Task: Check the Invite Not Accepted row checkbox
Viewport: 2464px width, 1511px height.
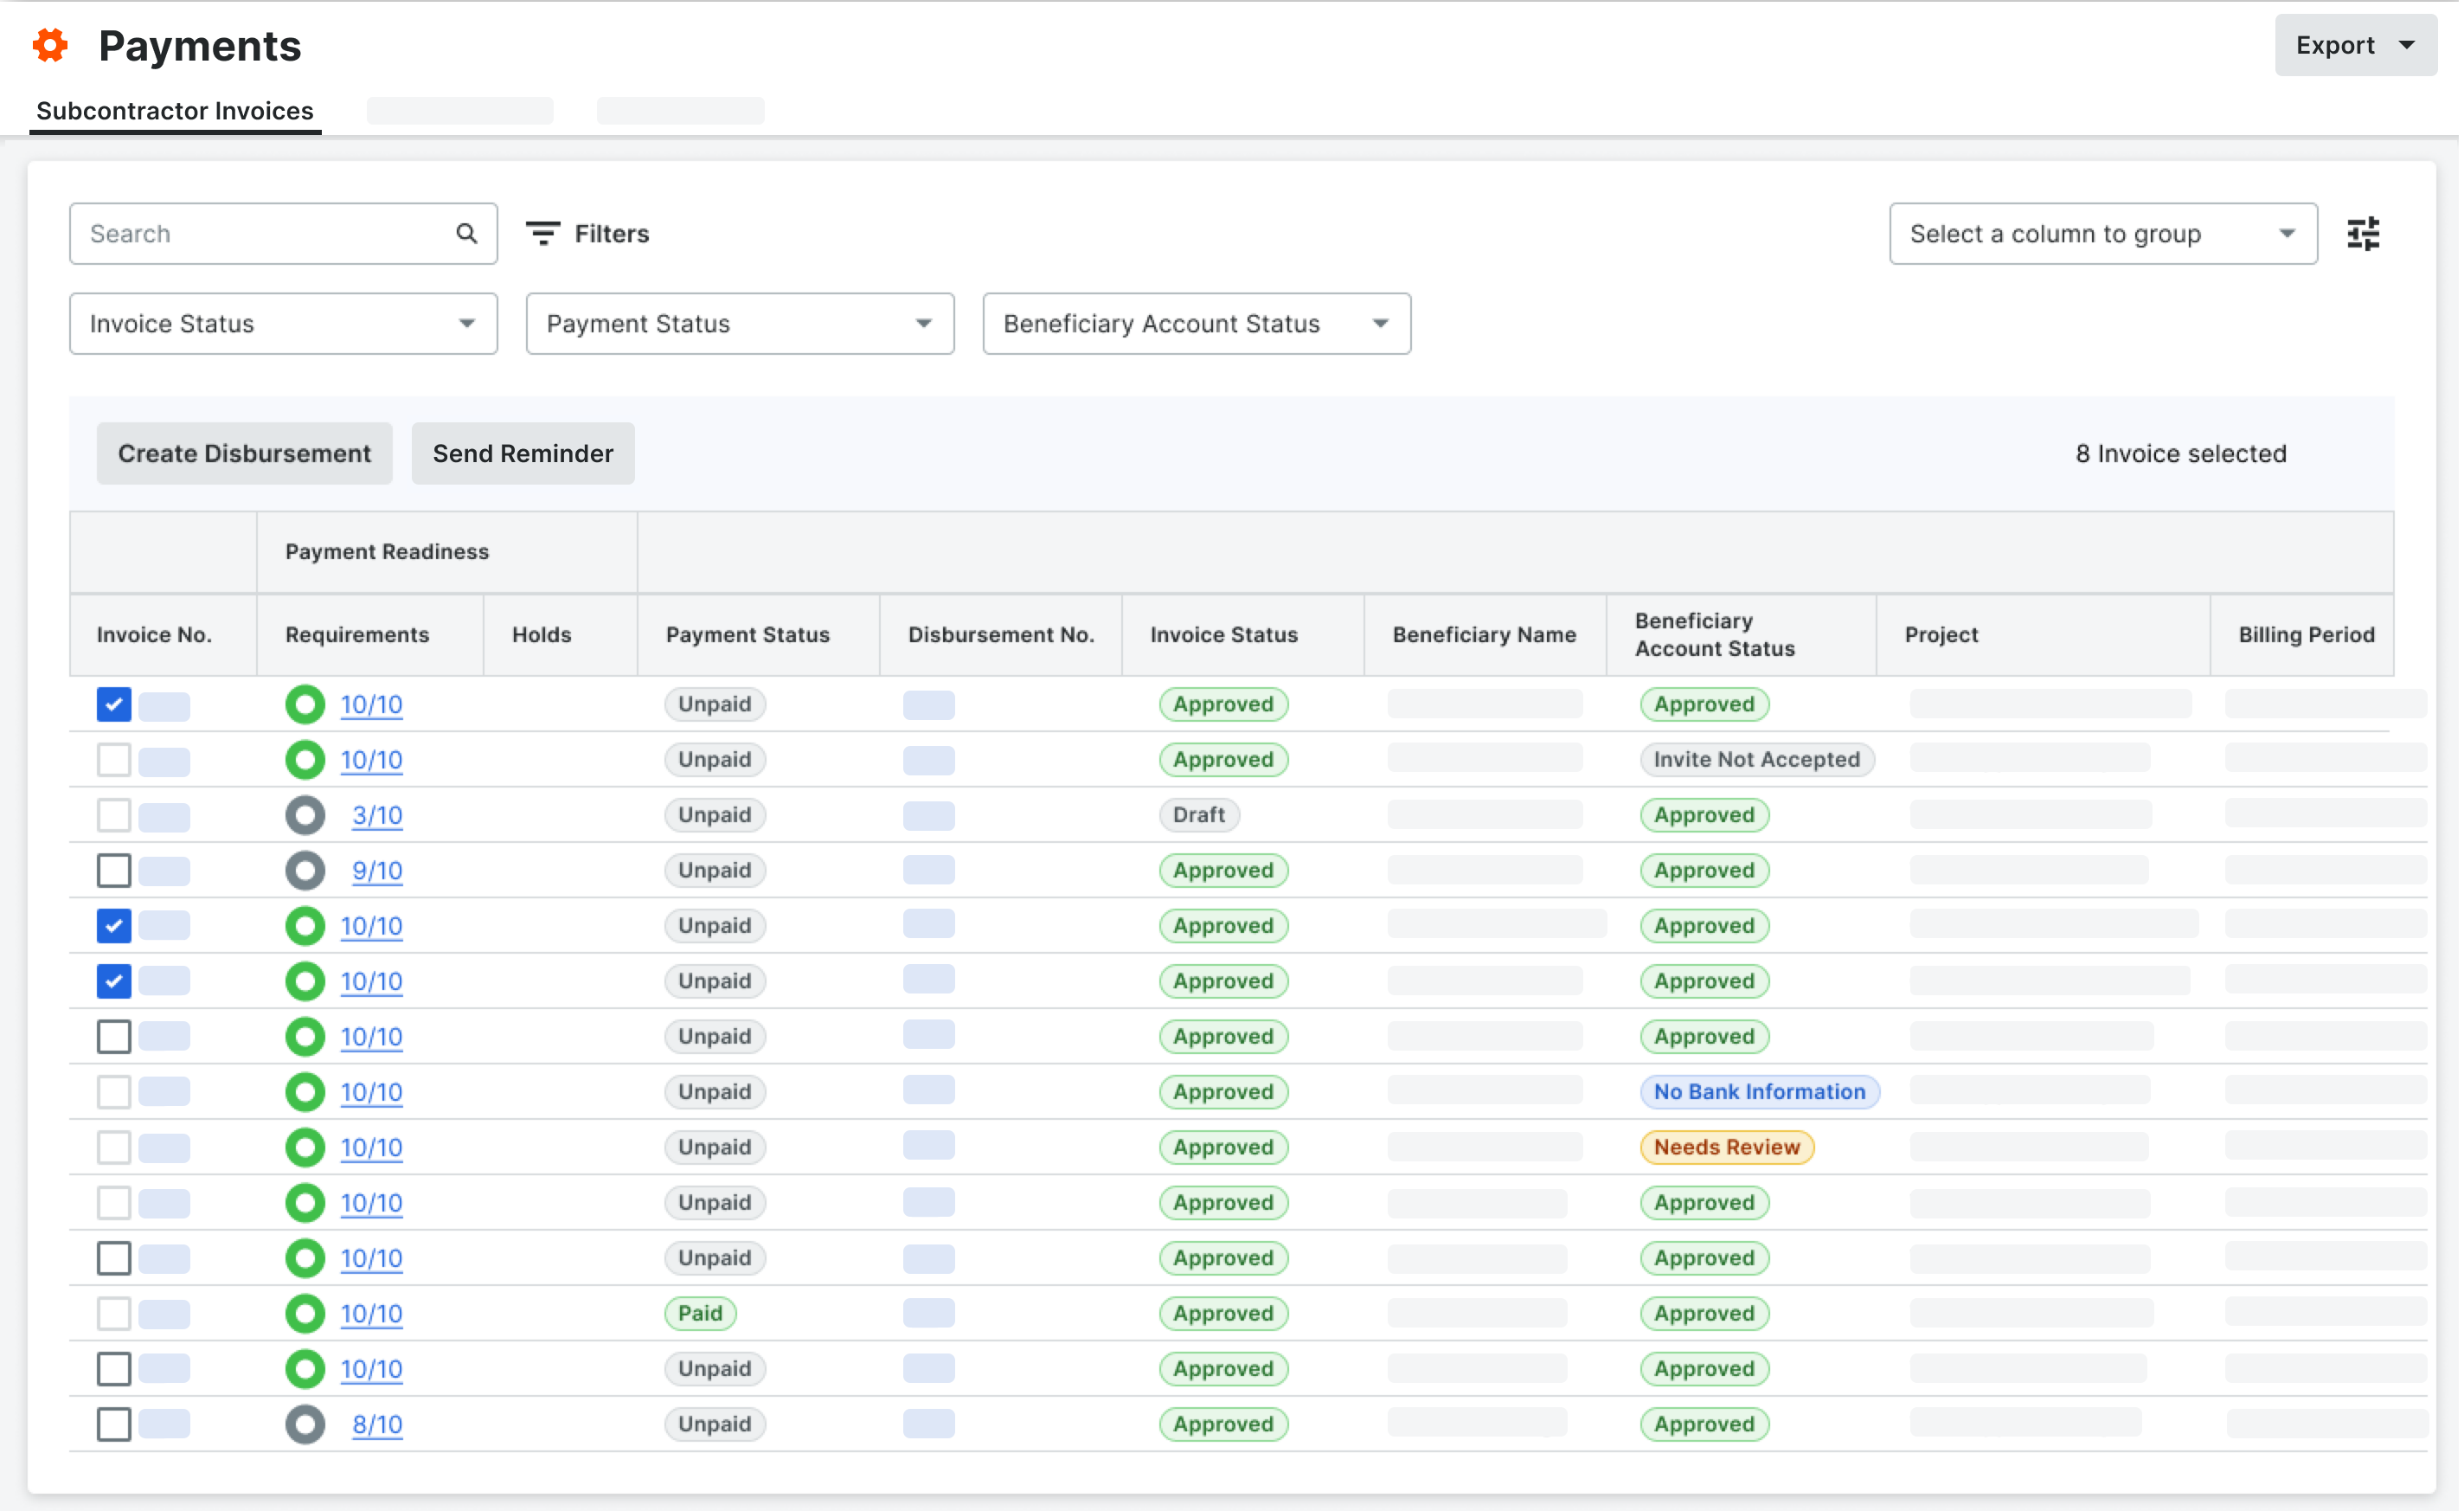Action: coord(114,760)
